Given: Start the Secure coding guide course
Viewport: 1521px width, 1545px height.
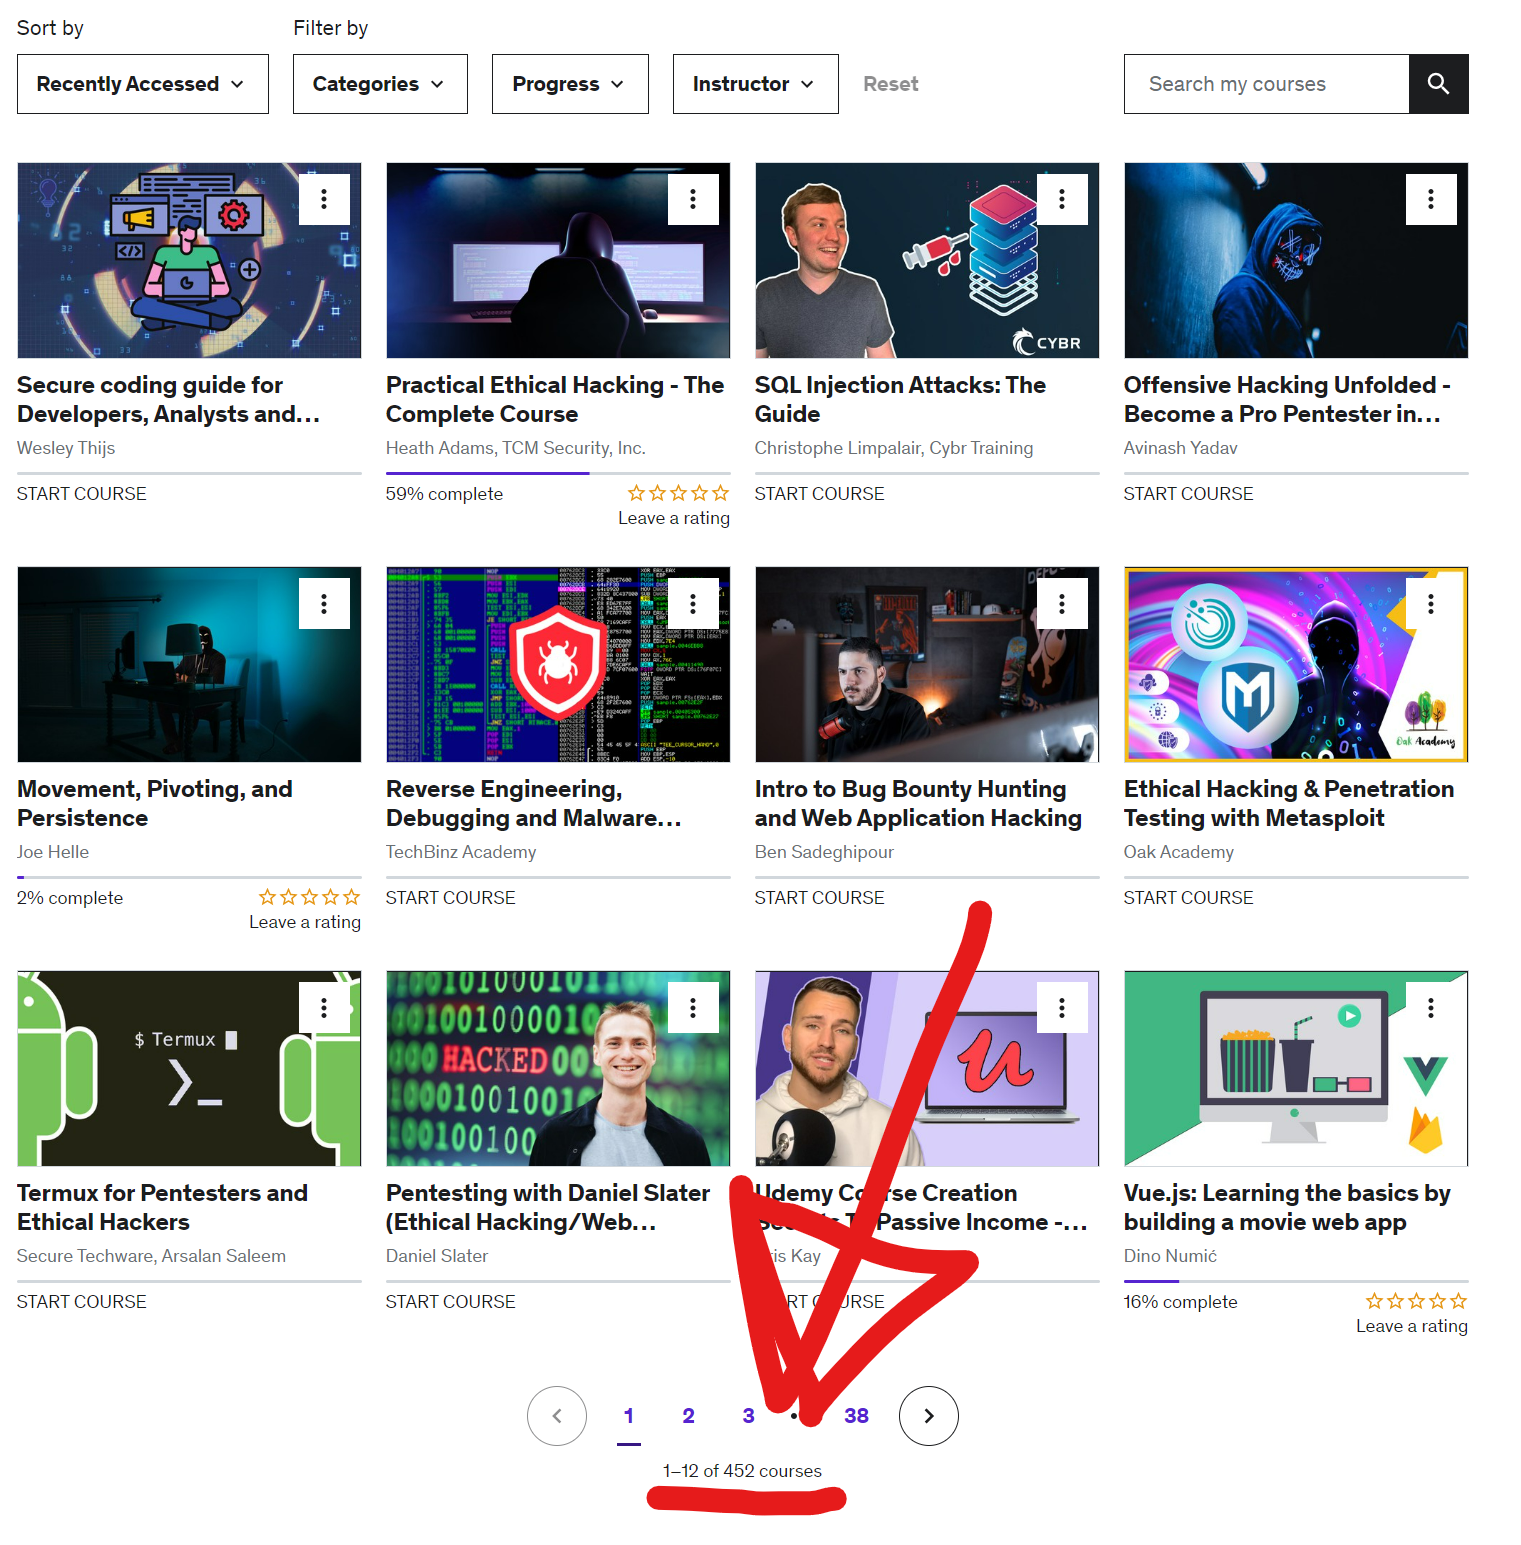Looking at the screenshot, I should pos(81,493).
